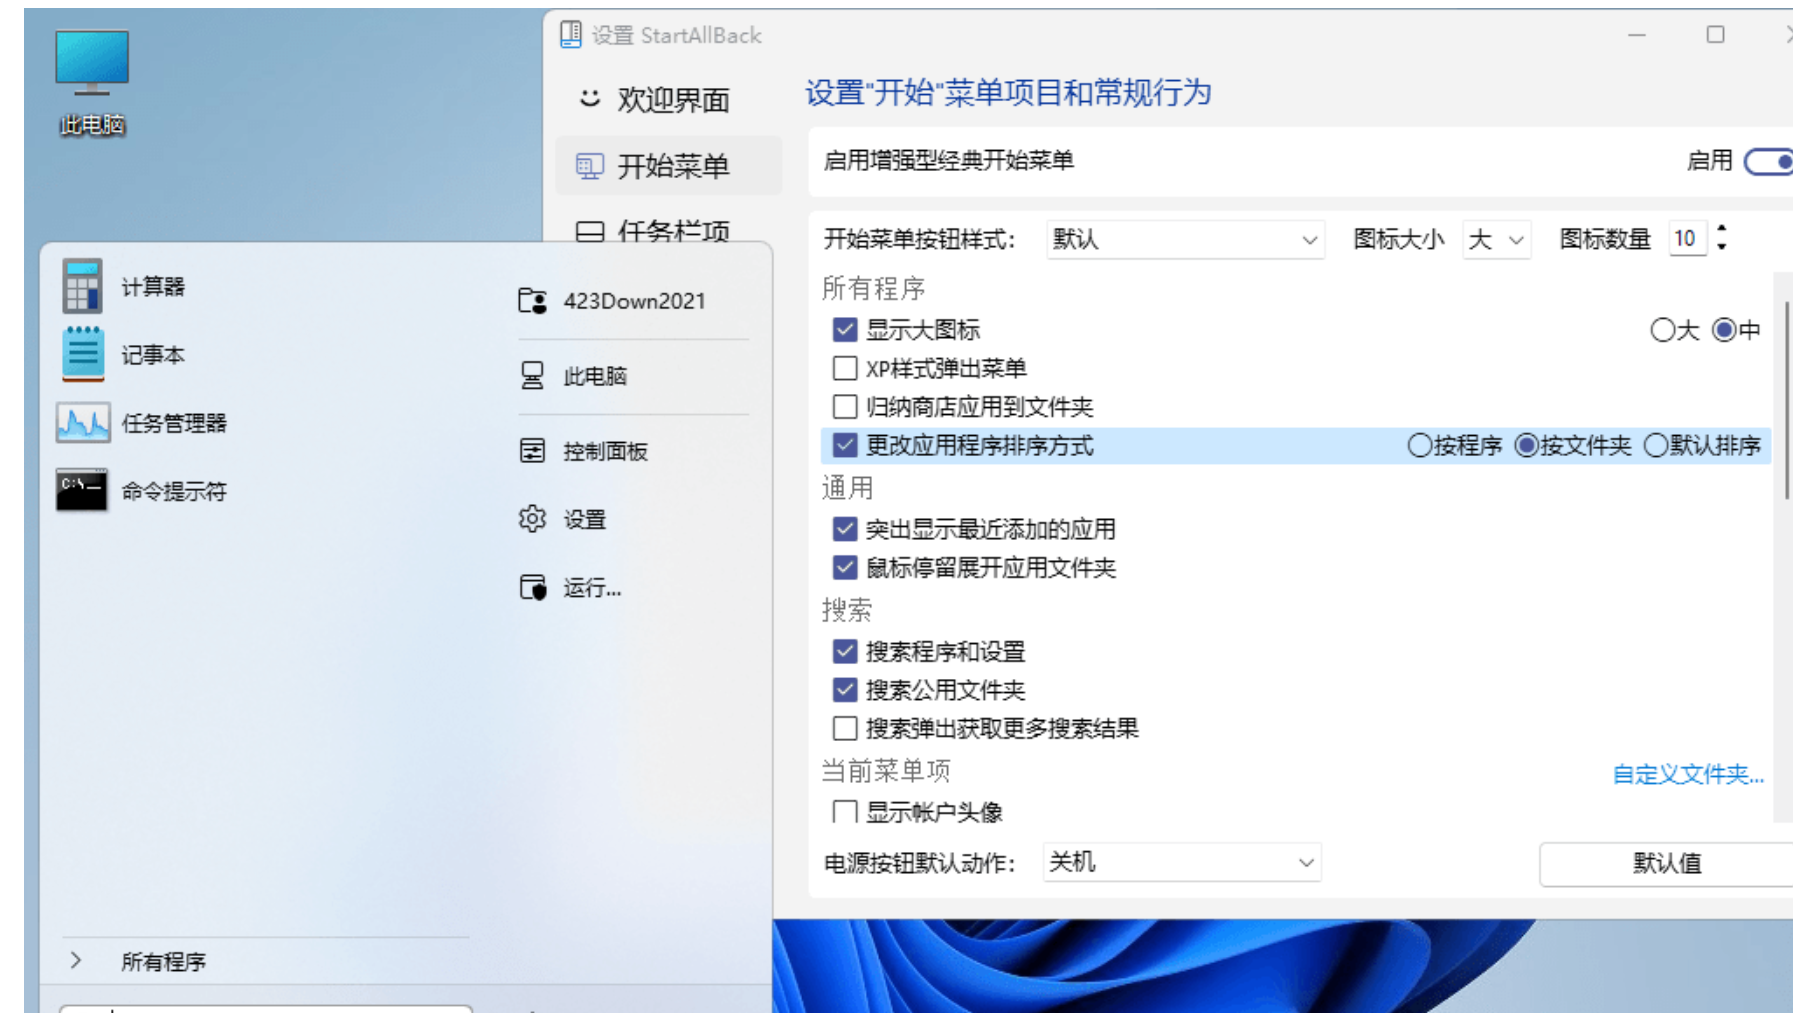Click 任务管理器 pinned program label
Screen dimensions: 1793x1013
(174, 423)
